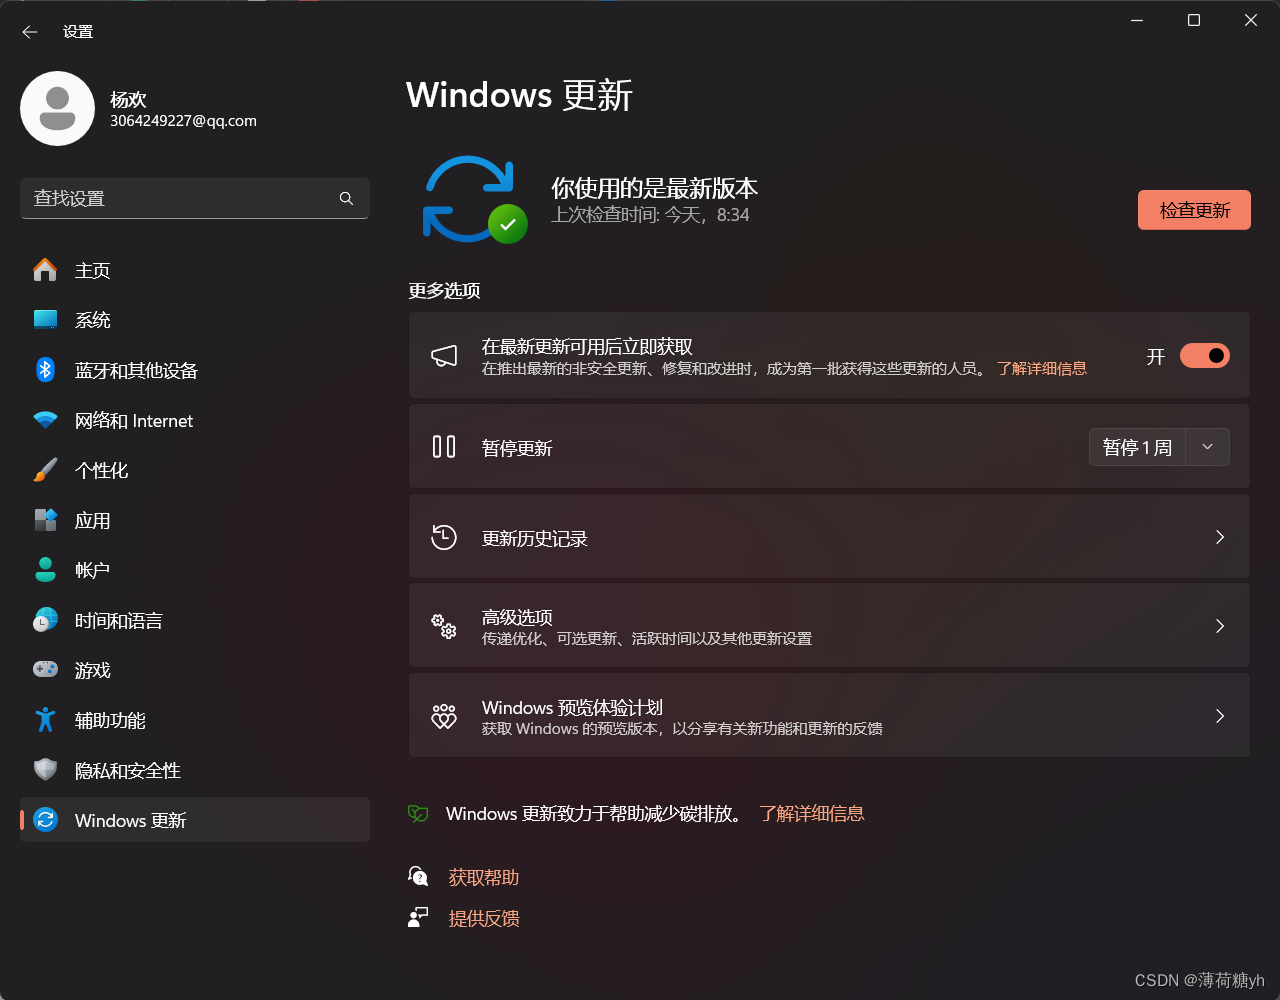The image size is (1280, 1000).
Task: Click the magnifier icon in search box
Action: pyautogui.click(x=346, y=199)
